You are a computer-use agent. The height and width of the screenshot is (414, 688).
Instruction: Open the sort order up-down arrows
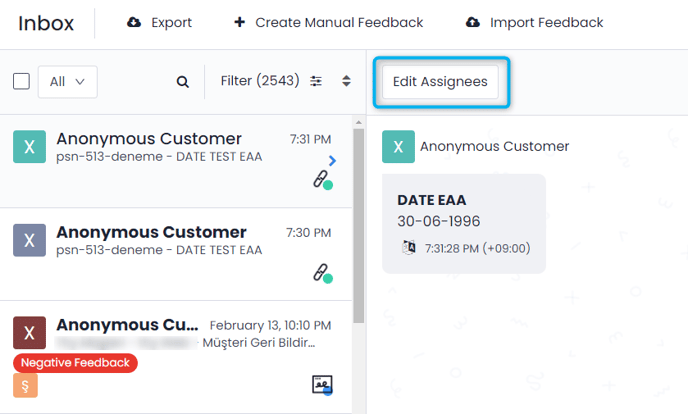(x=346, y=81)
